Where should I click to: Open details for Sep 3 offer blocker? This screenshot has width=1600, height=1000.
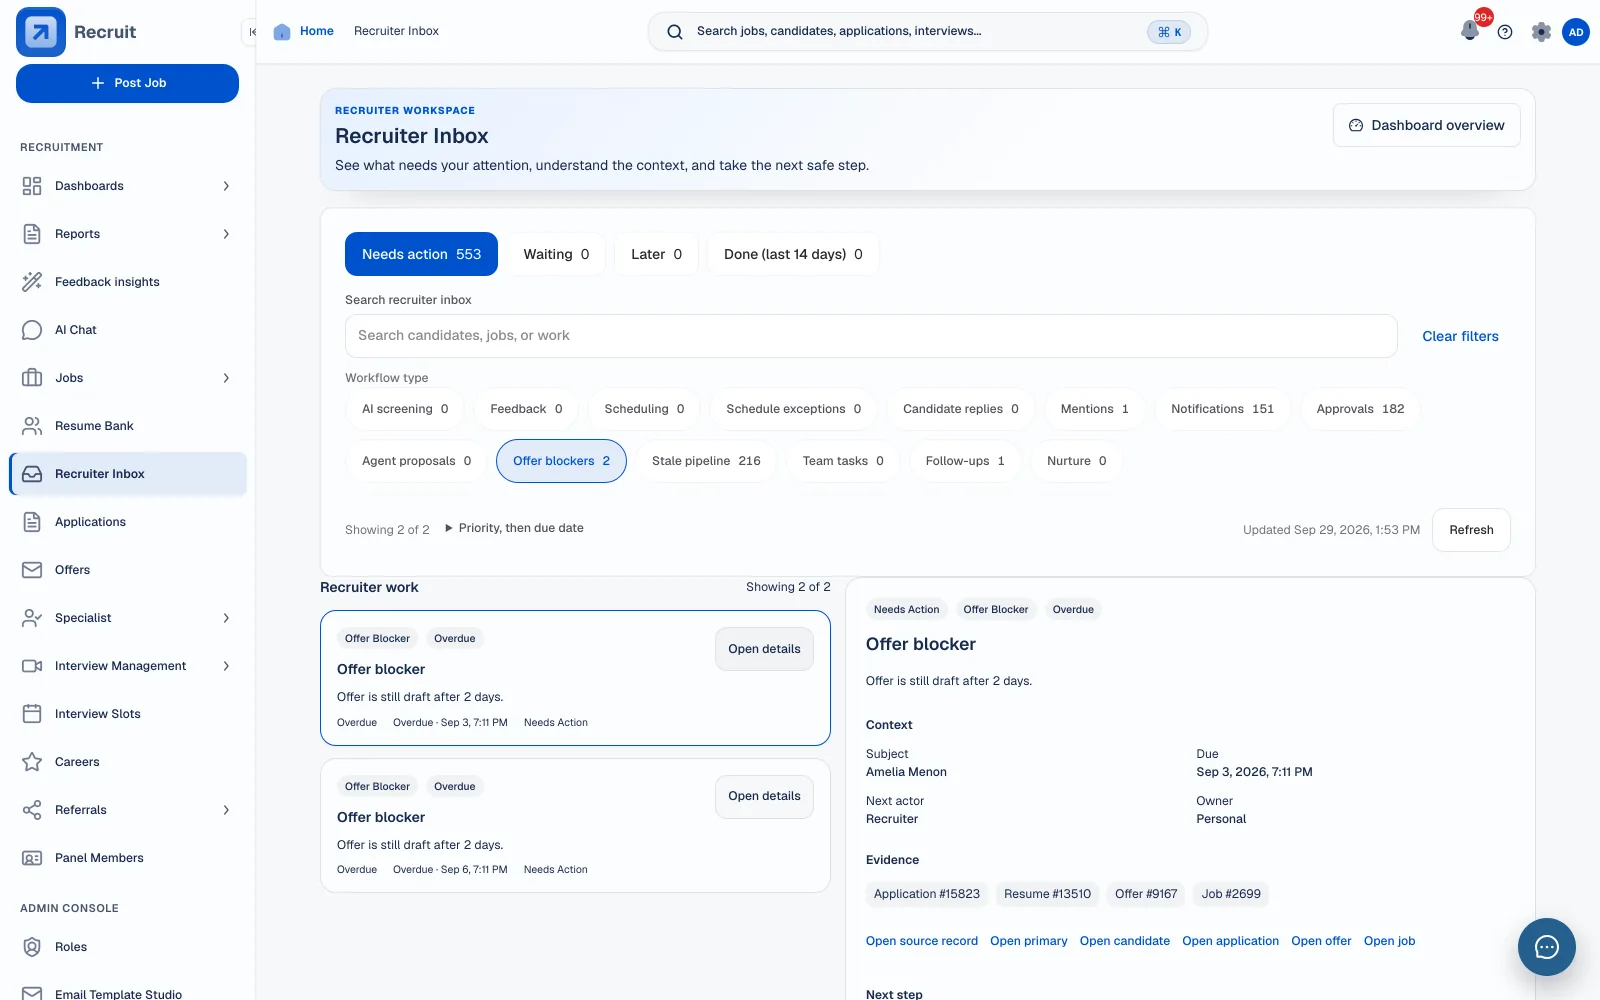coord(764,649)
